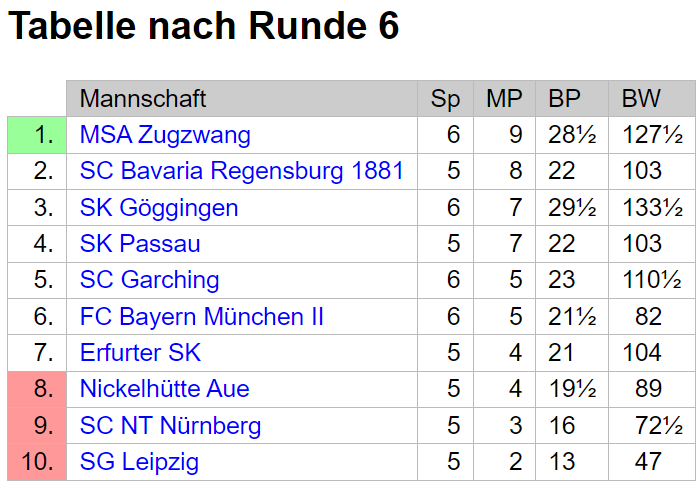The width and height of the screenshot is (700, 485).
Task: Select the SK Passau link
Action: click(140, 244)
